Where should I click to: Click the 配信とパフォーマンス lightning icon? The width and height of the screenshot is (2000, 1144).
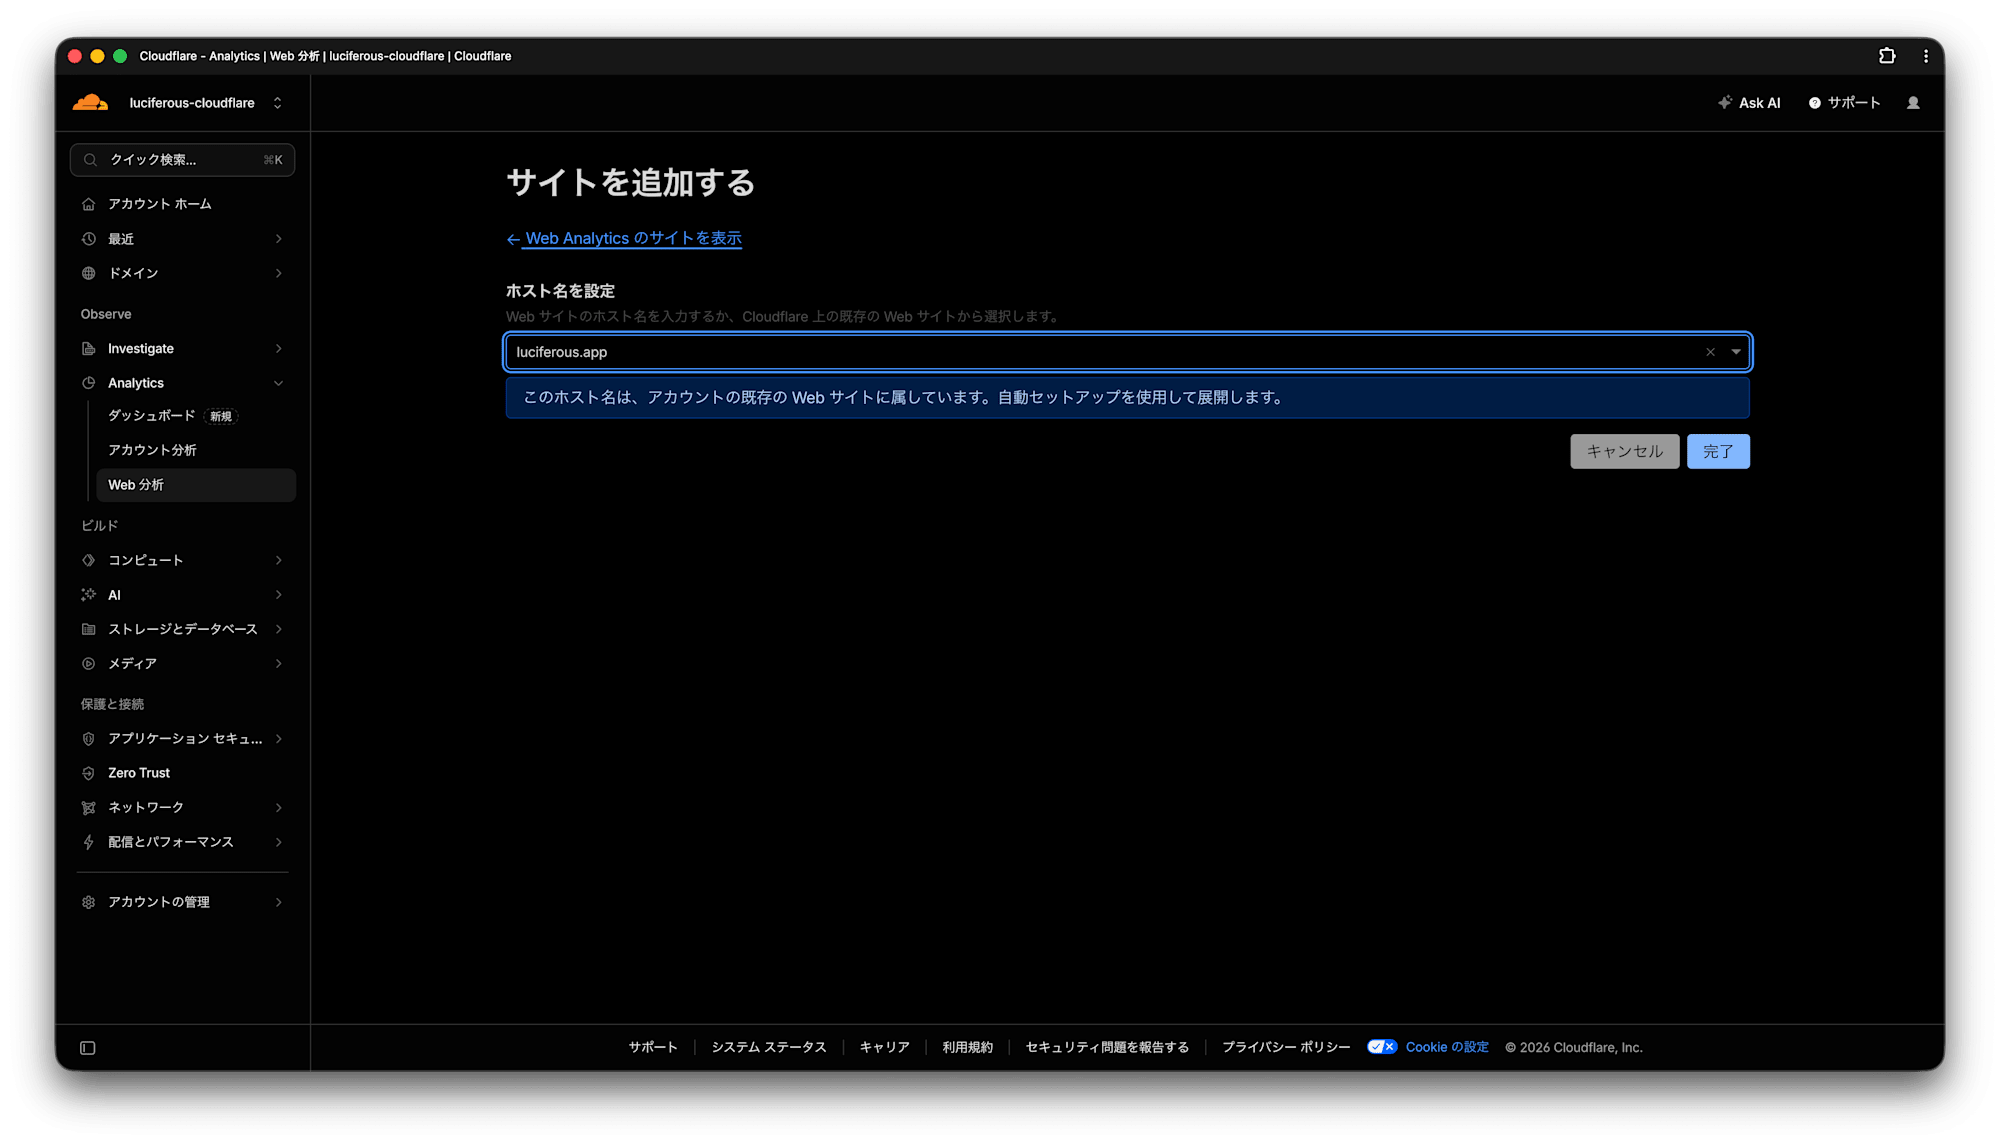click(89, 842)
